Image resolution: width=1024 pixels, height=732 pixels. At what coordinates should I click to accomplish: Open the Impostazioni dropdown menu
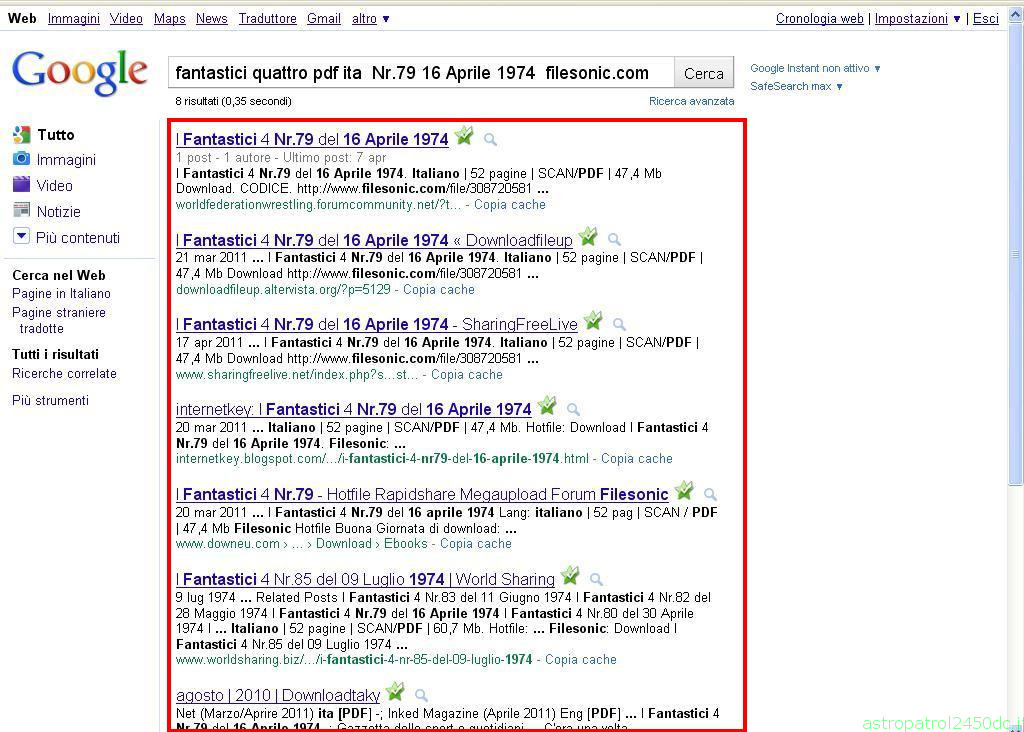coord(918,19)
